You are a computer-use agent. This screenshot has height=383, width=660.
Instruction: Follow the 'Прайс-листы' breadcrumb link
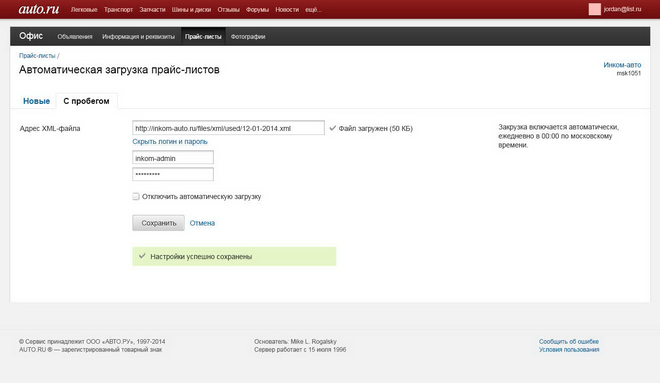pyautogui.click(x=37, y=56)
